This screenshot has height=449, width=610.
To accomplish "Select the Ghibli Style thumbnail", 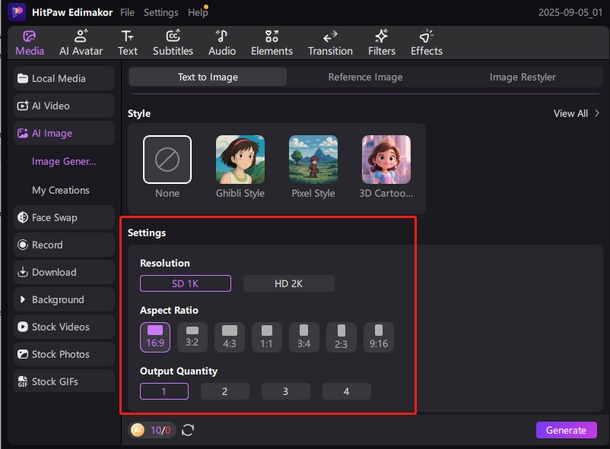I will (x=240, y=160).
